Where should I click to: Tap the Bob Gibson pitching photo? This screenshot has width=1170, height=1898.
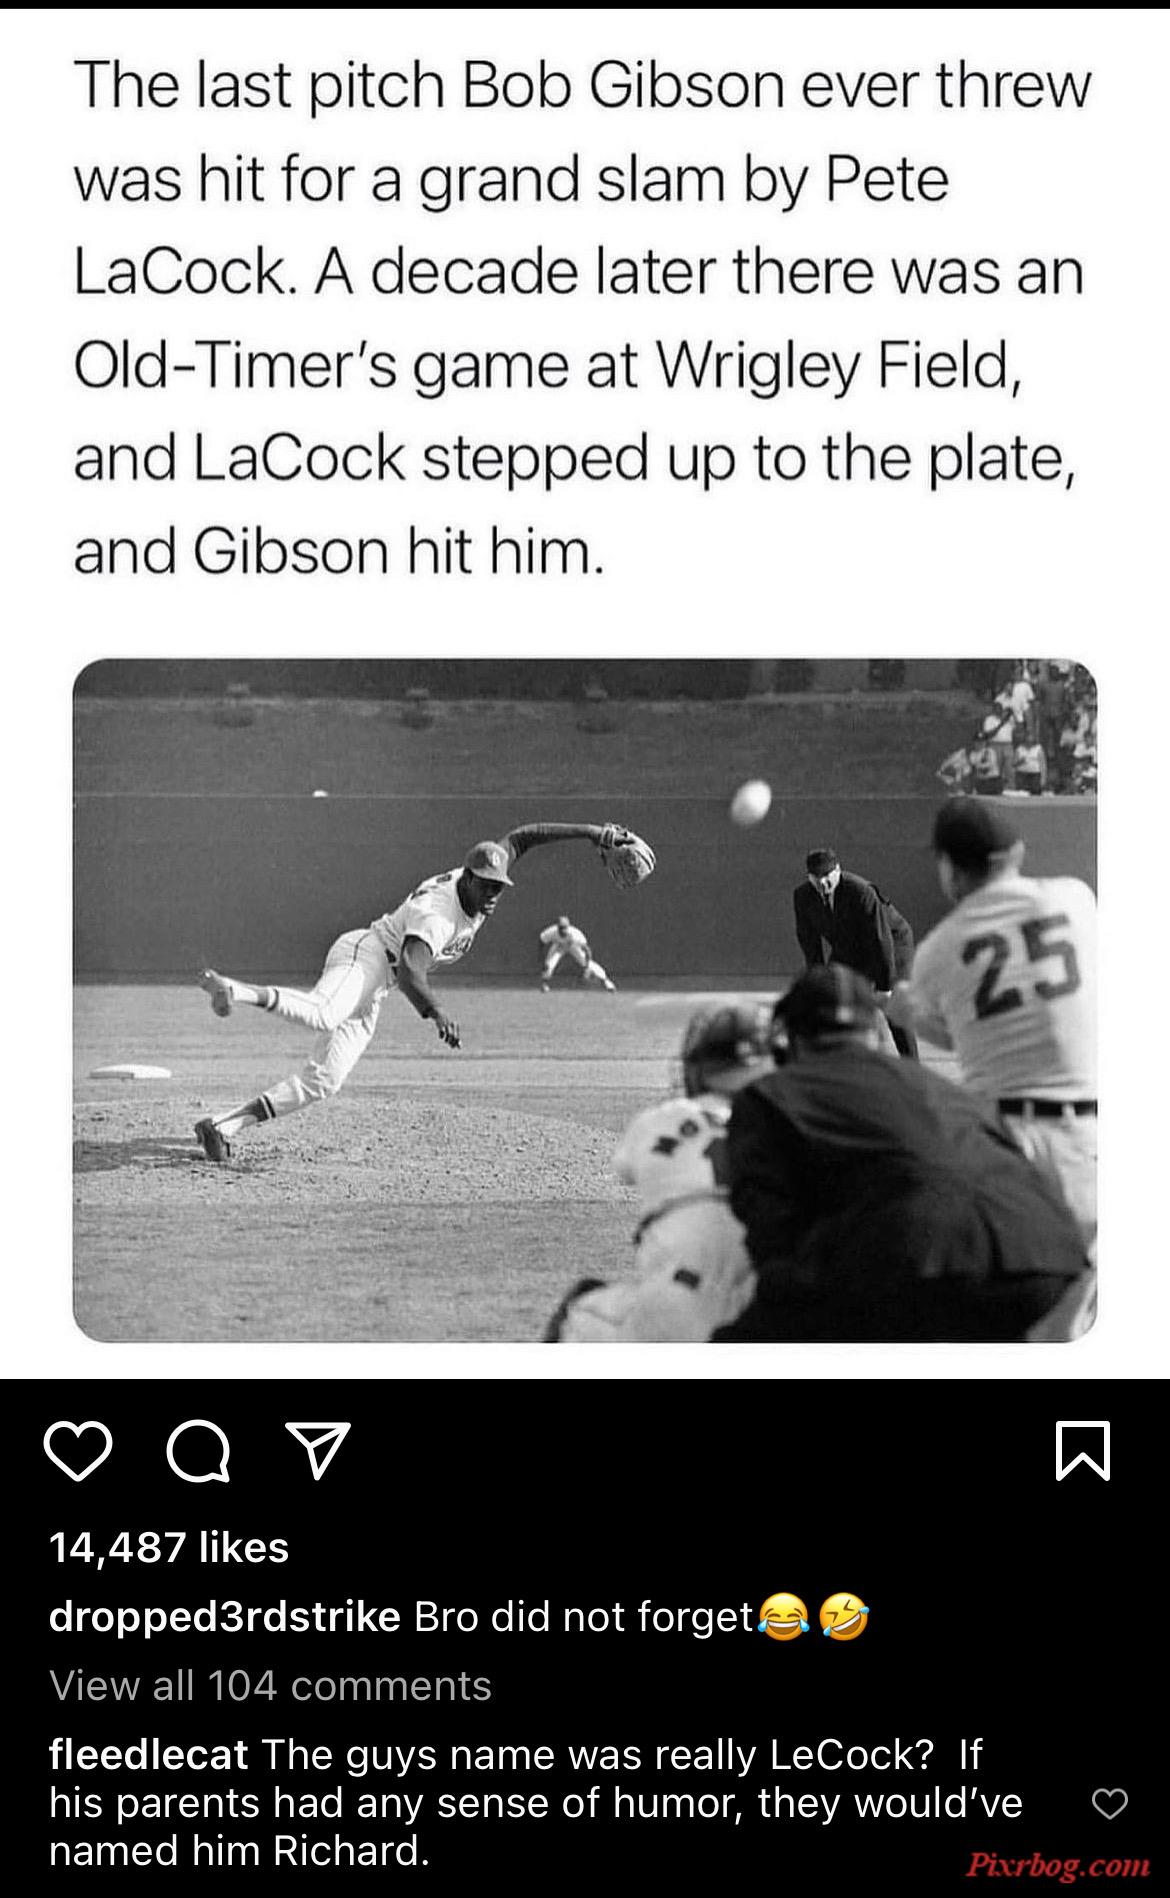(x=585, y=1000)
